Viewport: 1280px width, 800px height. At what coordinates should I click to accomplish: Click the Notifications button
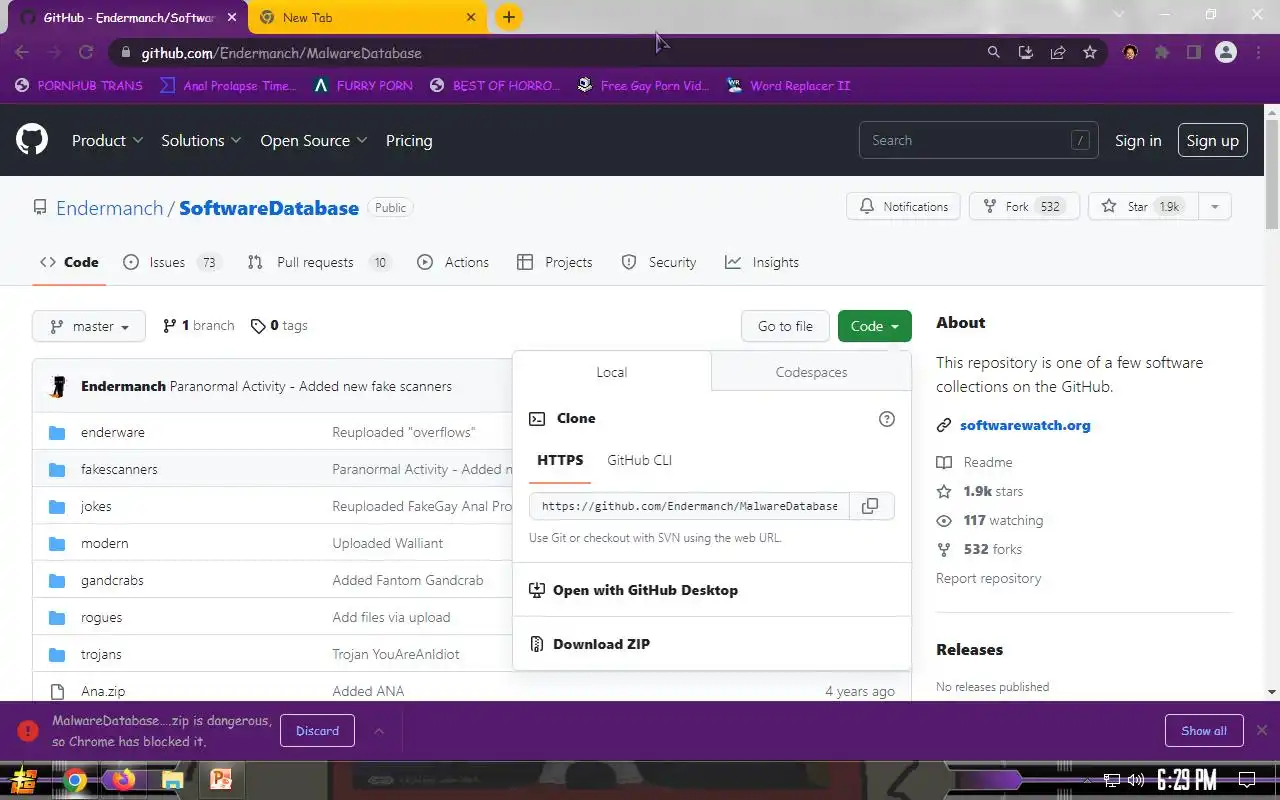903,207
